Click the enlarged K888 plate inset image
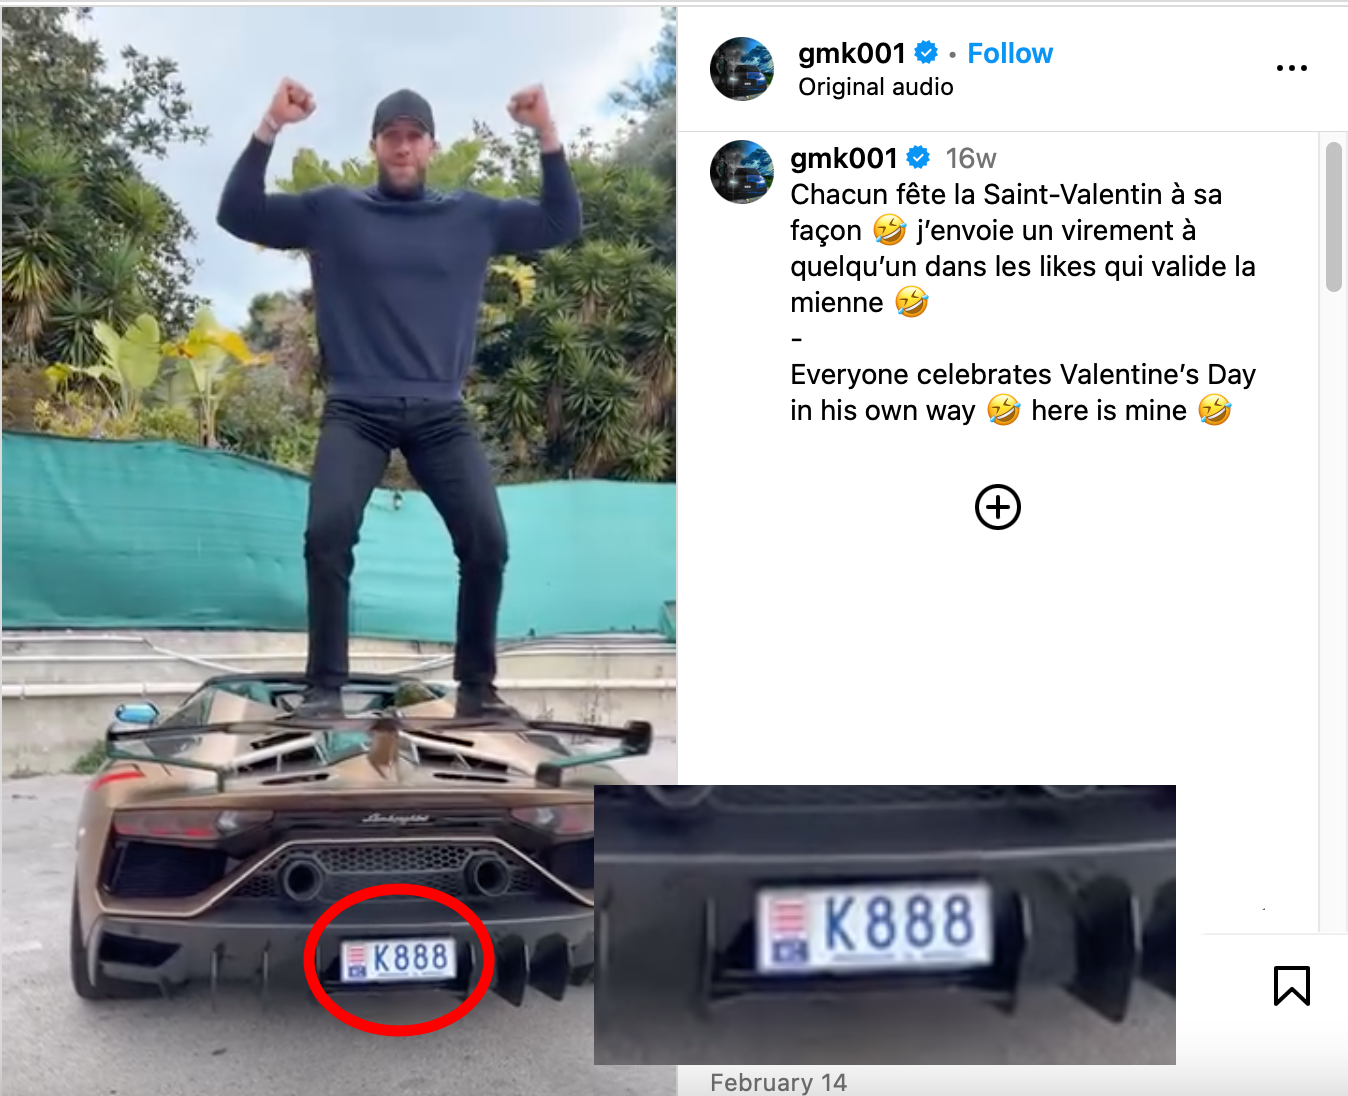1348x1096 pixels. click(884, 924)
